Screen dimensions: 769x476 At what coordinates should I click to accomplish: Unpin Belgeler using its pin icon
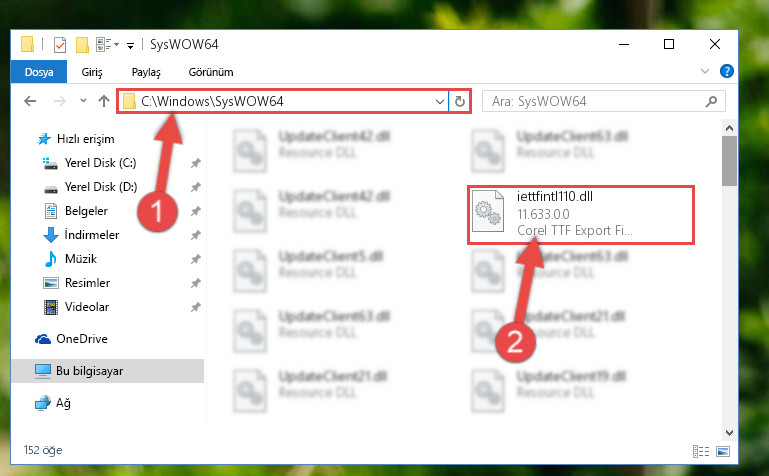(196, 211)
